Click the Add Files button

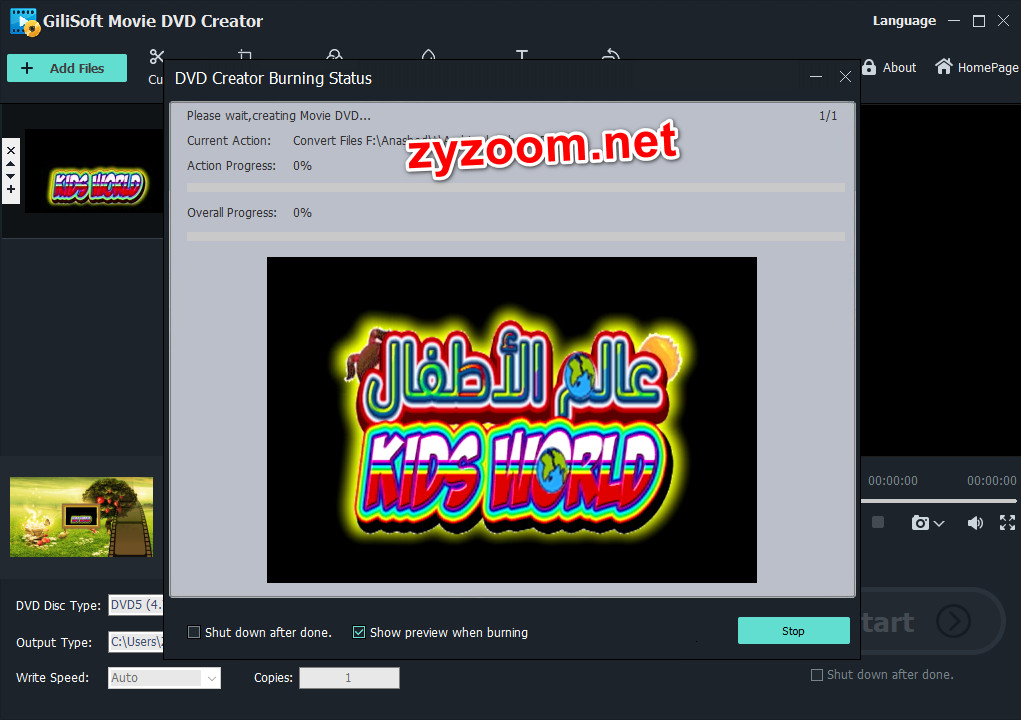click(x=66, y=68)
